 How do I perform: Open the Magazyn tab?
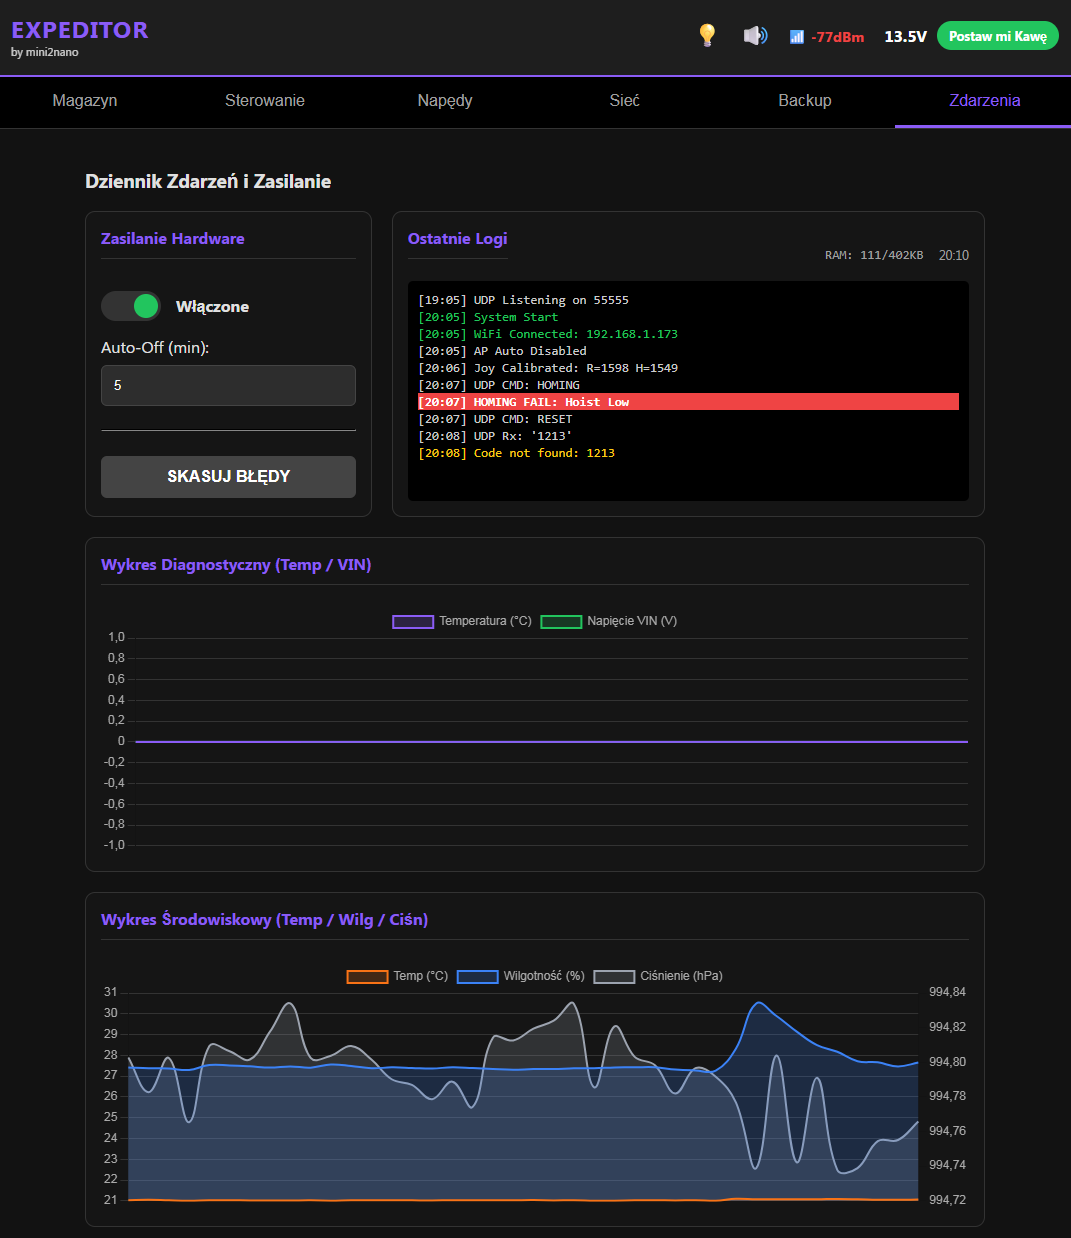coord(85,101)
